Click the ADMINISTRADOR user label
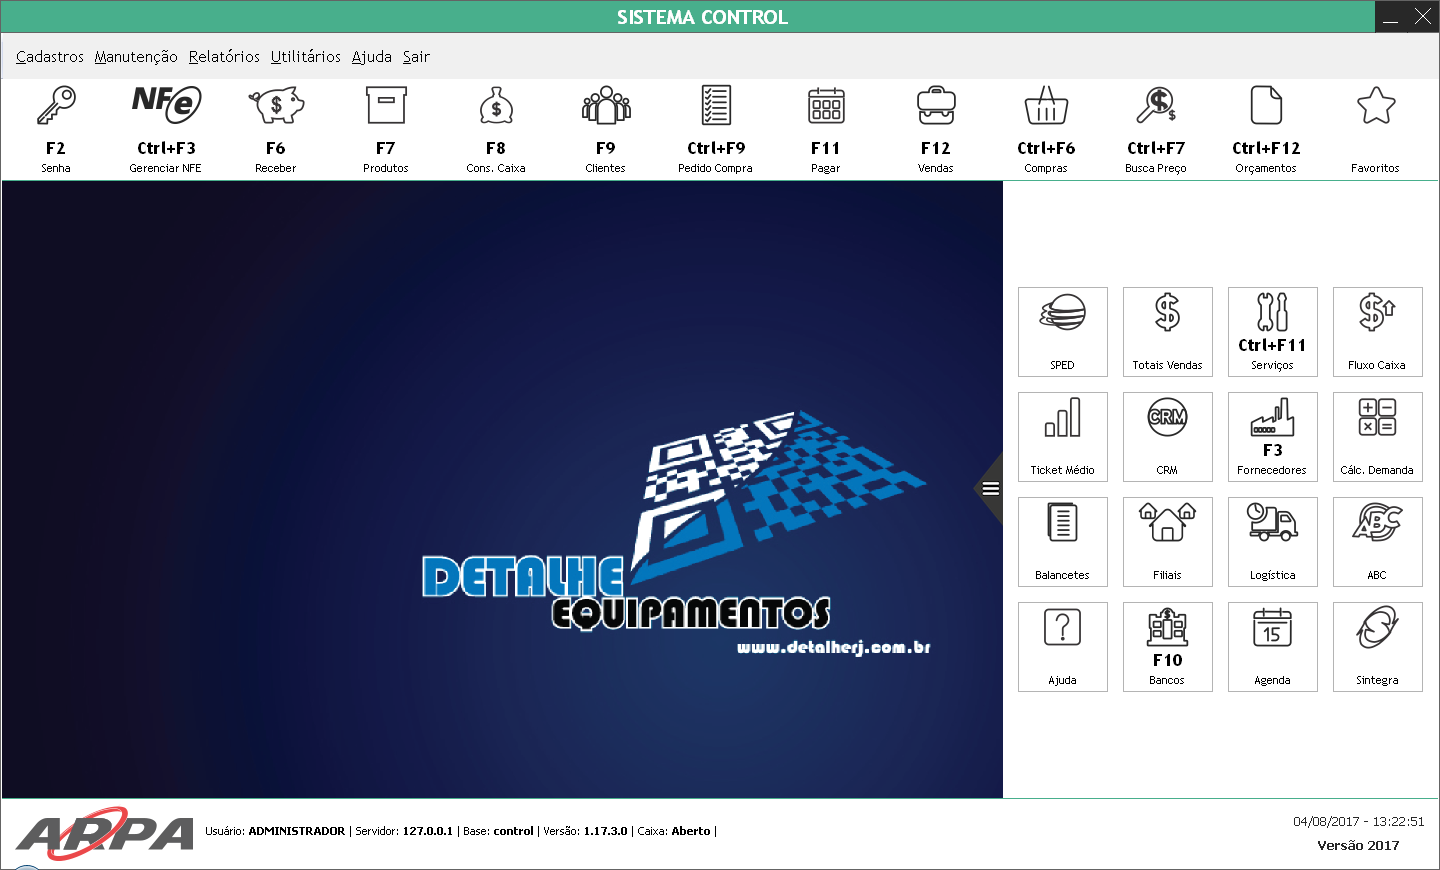Viewport: 1440px width, 870px height. coord(296,831)
